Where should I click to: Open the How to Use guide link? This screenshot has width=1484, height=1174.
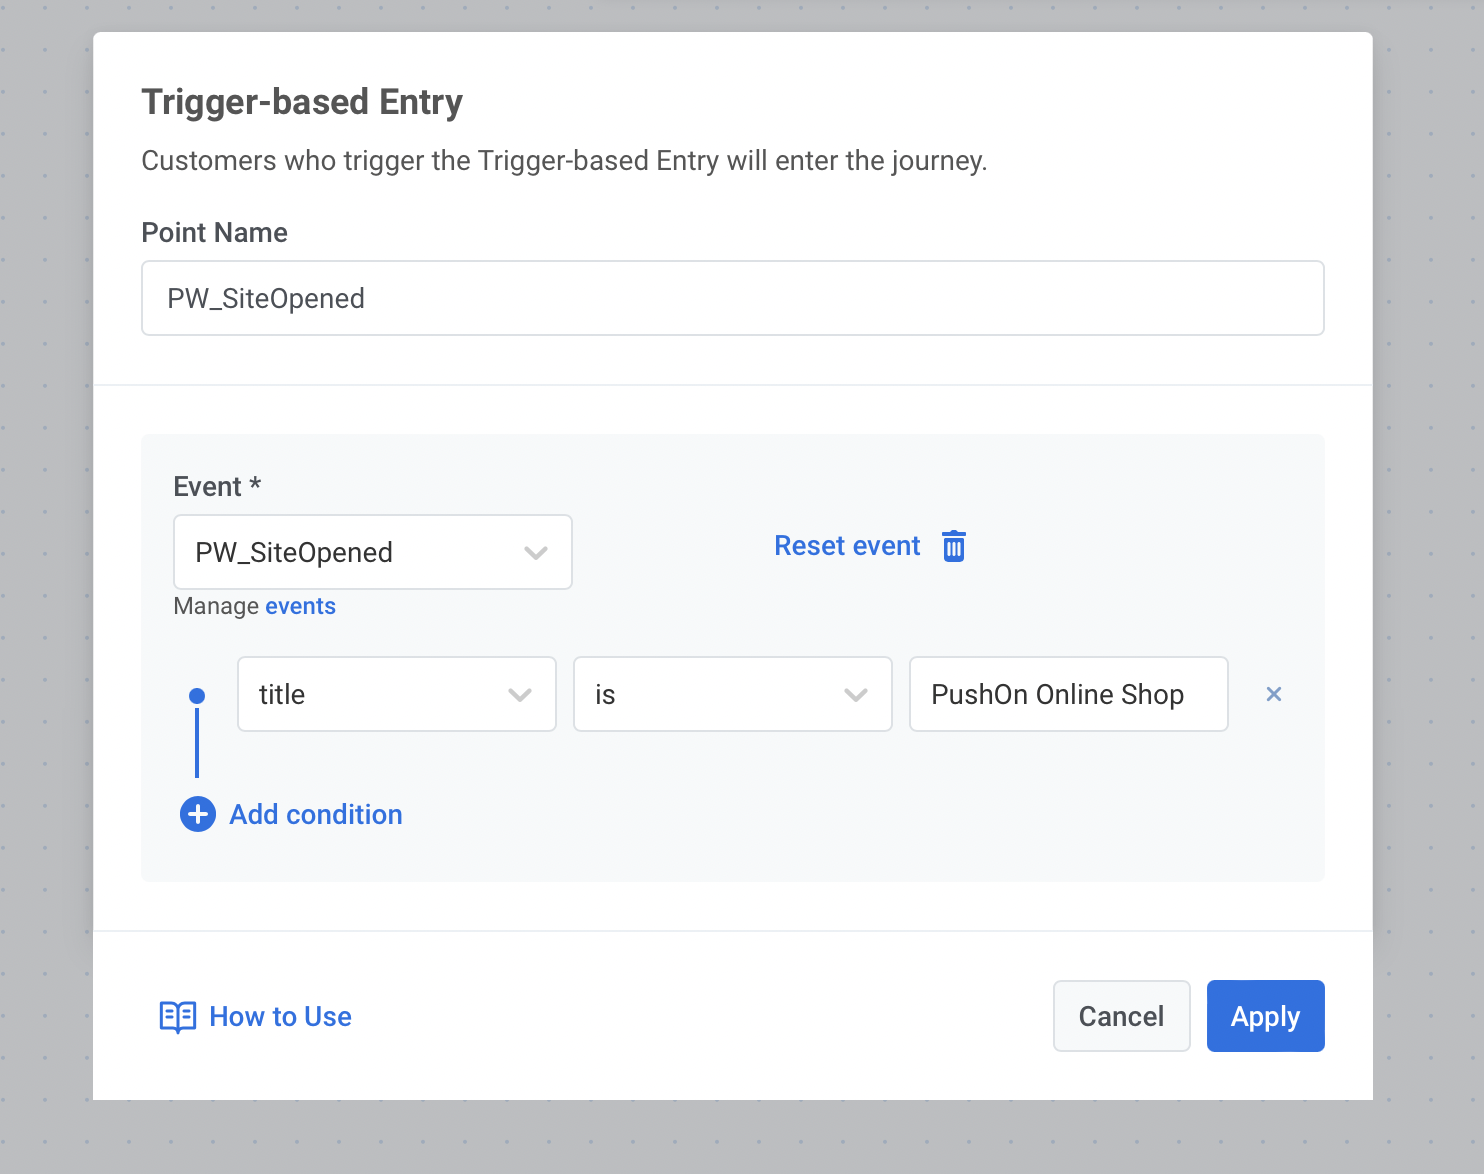[x=280, y=1017]
